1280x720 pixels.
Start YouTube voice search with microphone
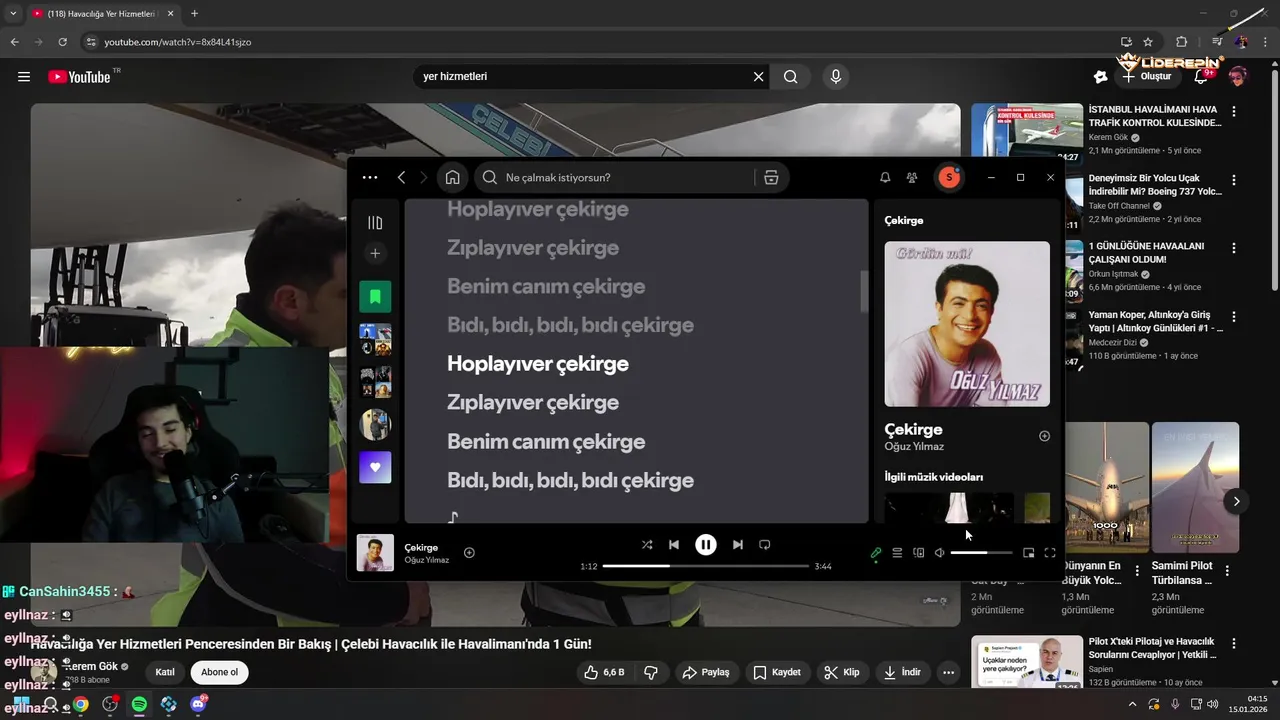coord(836,77)
